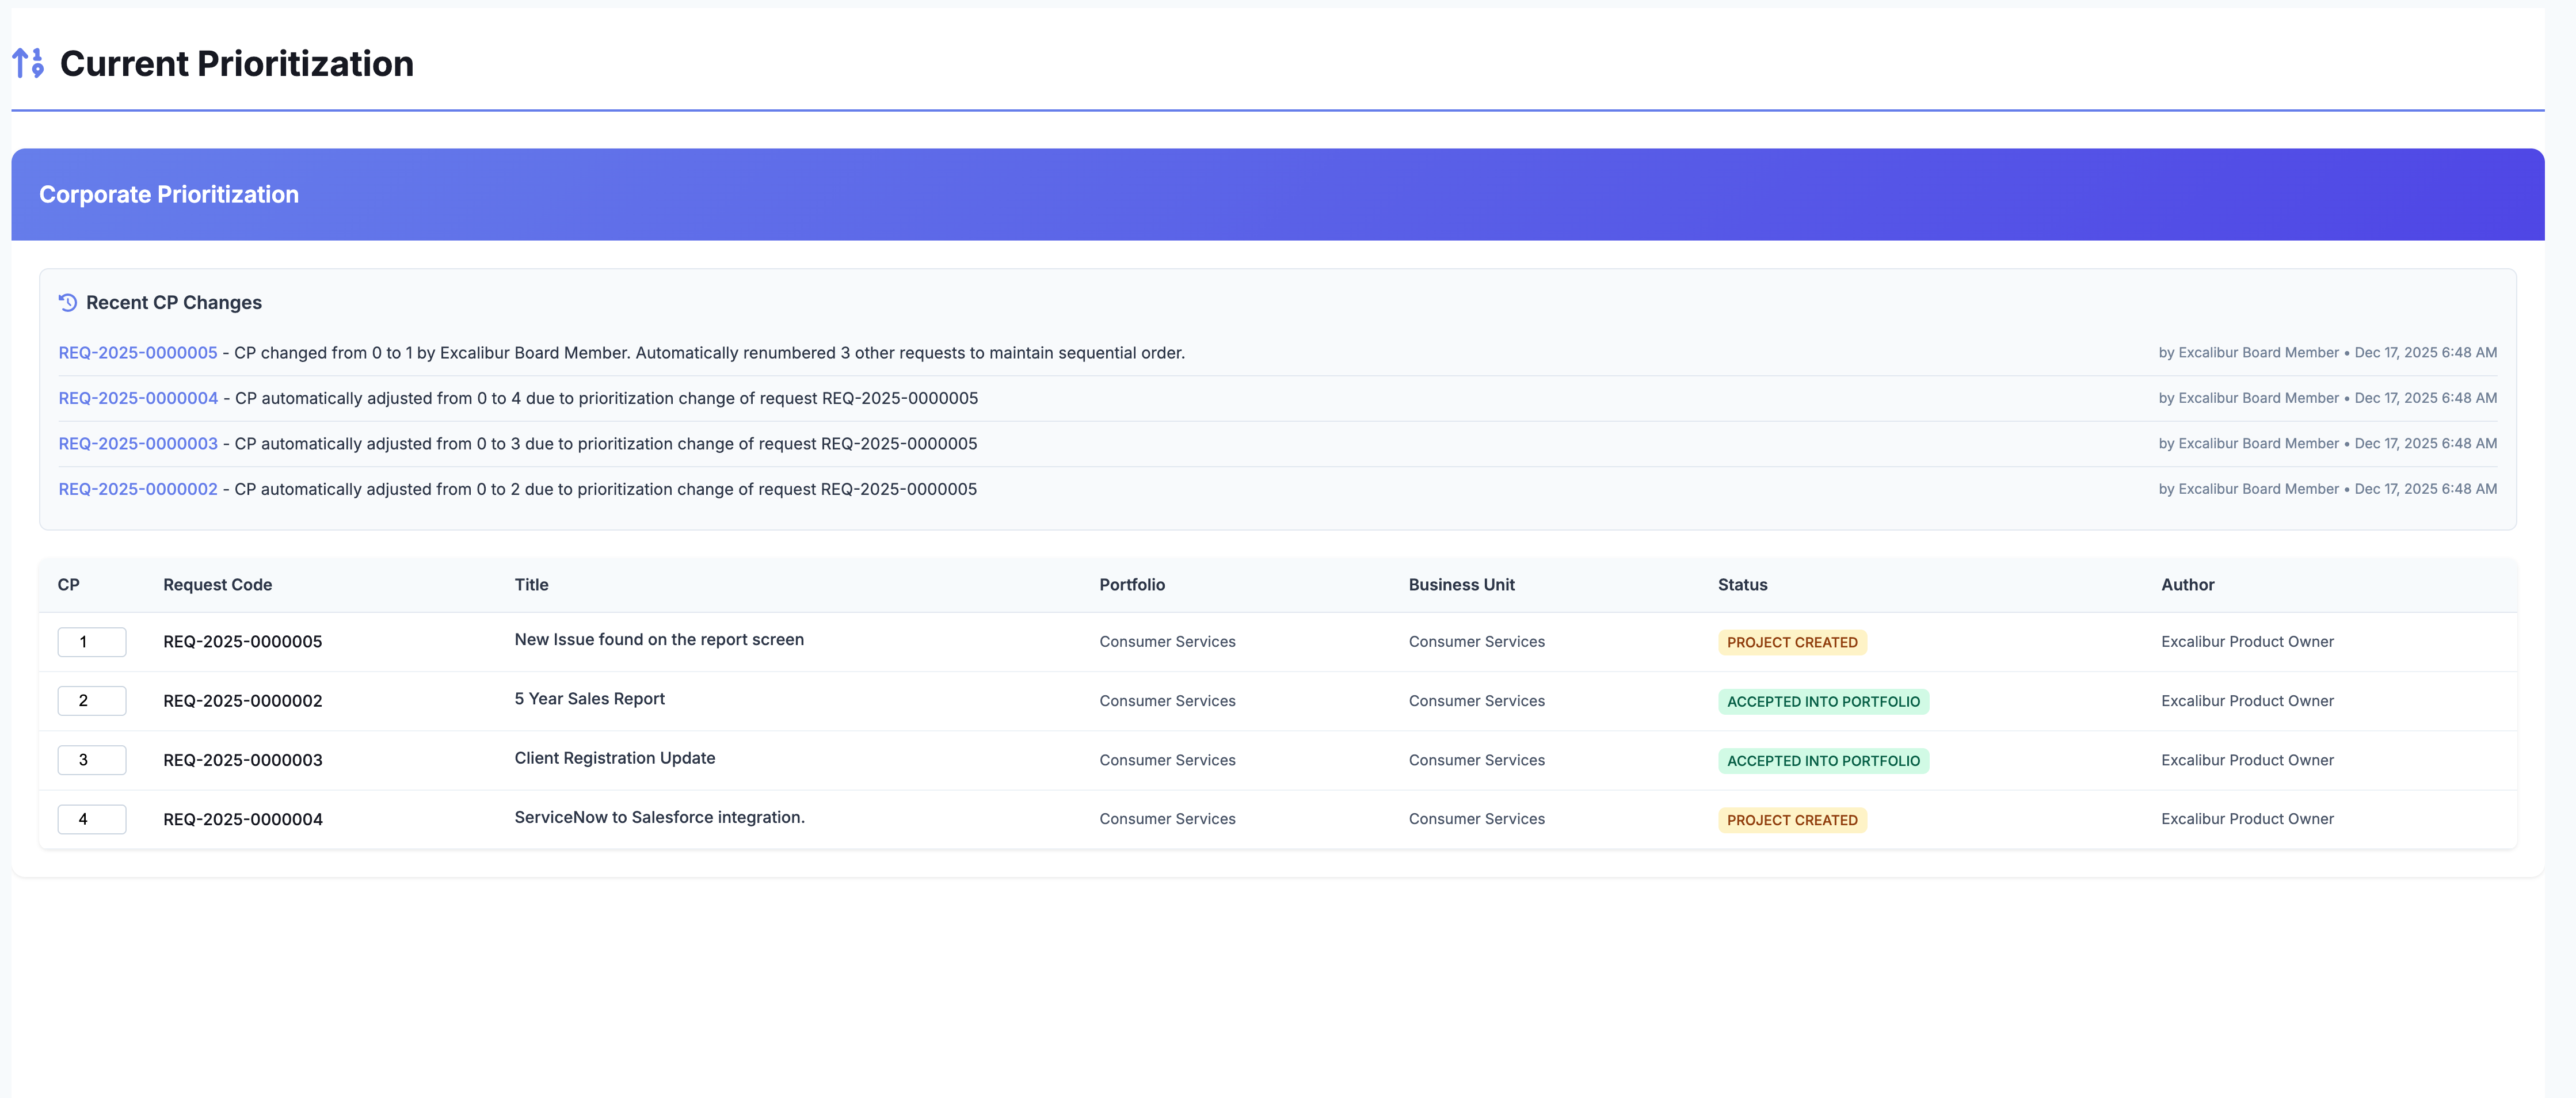The image size is (2576, 1098).
Task: Open REQ-2025-0000003 link in recent changes
Action: (138, 444)
